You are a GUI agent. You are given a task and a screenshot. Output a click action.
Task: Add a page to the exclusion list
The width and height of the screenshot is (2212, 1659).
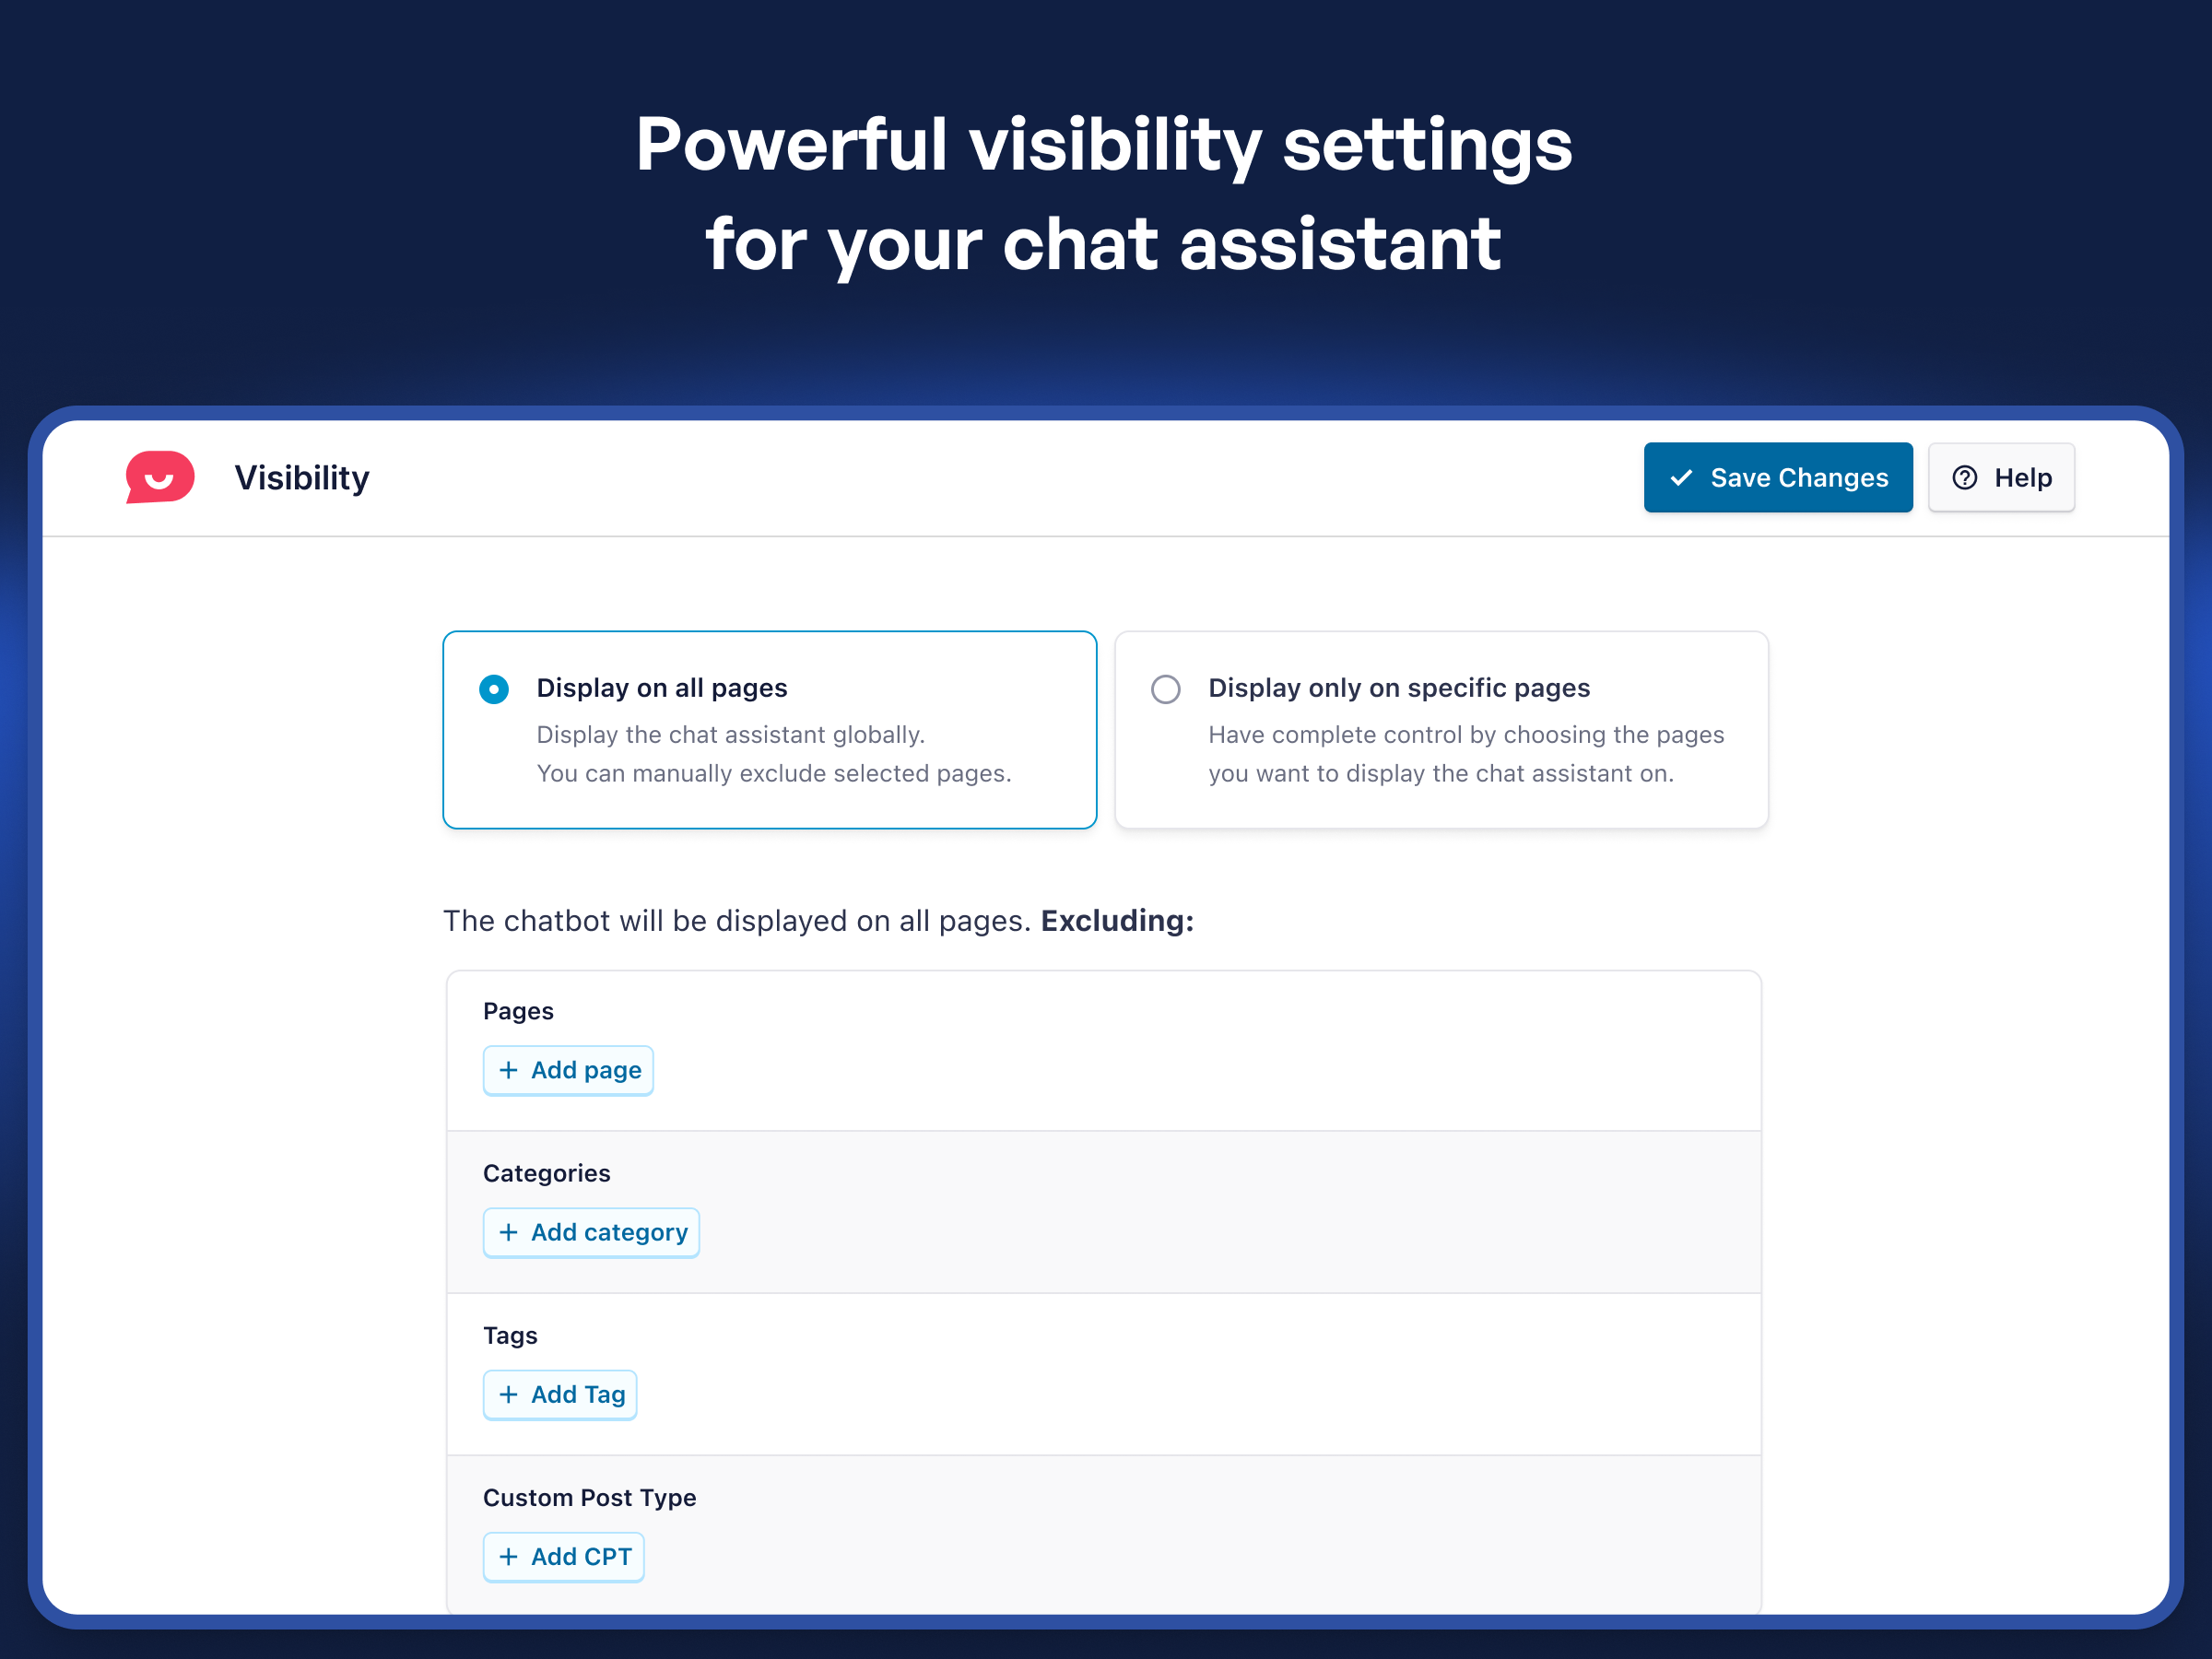click(568, 1070)
